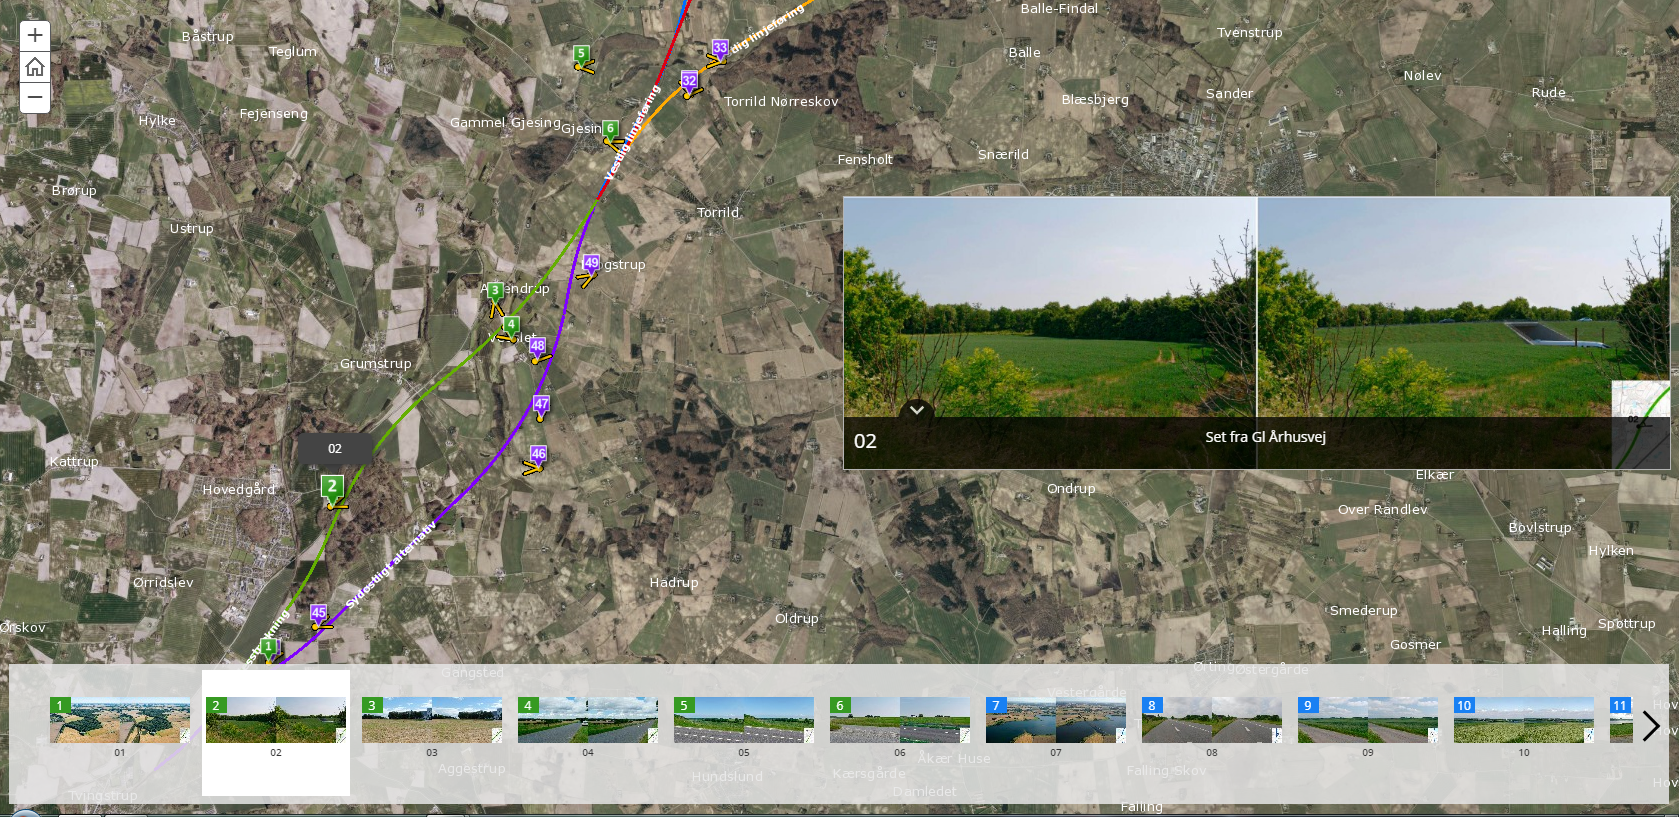
Task: Click the zoom in plus button
Action: [35, 36]
